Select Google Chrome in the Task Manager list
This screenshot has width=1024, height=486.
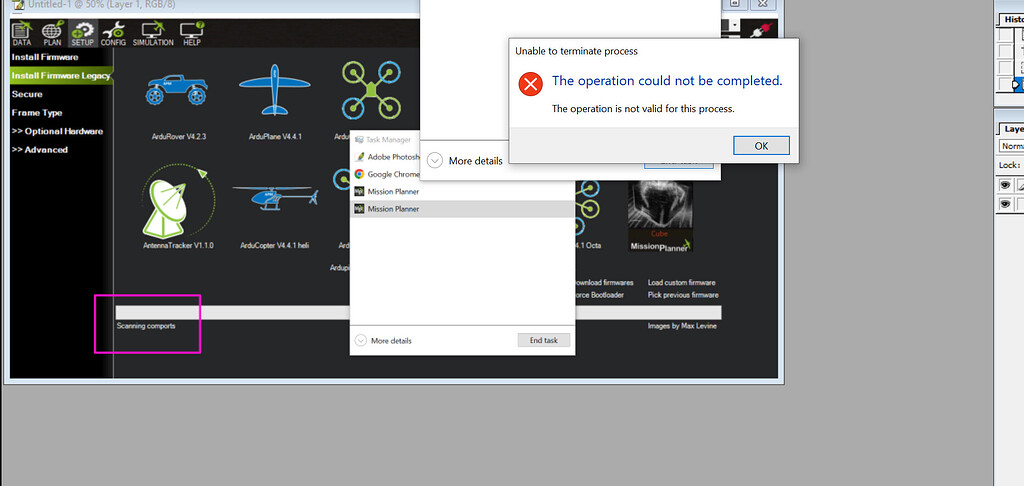[x=385, y=174]
